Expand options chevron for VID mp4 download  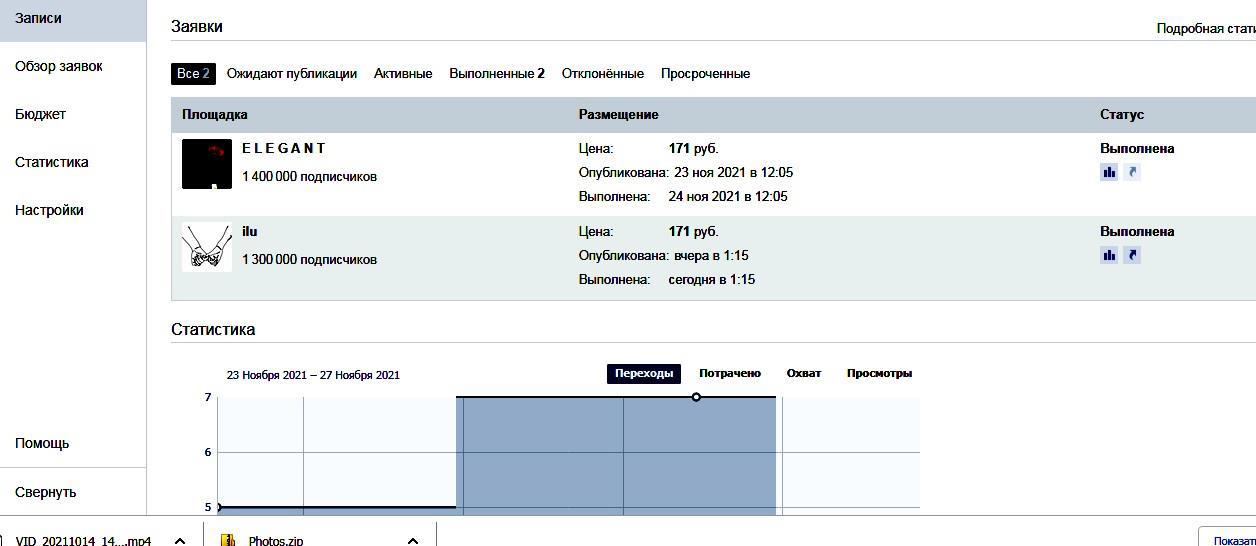point(180,540)
